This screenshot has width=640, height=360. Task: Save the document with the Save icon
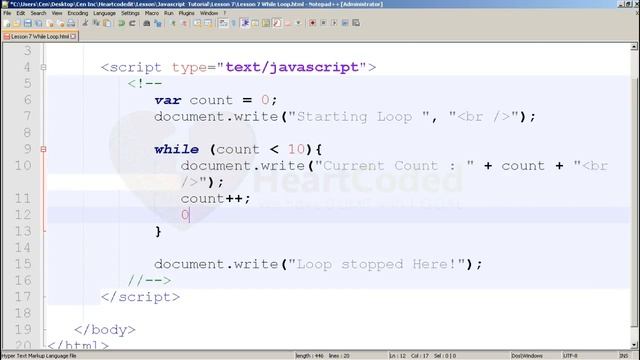coord(28,23)
